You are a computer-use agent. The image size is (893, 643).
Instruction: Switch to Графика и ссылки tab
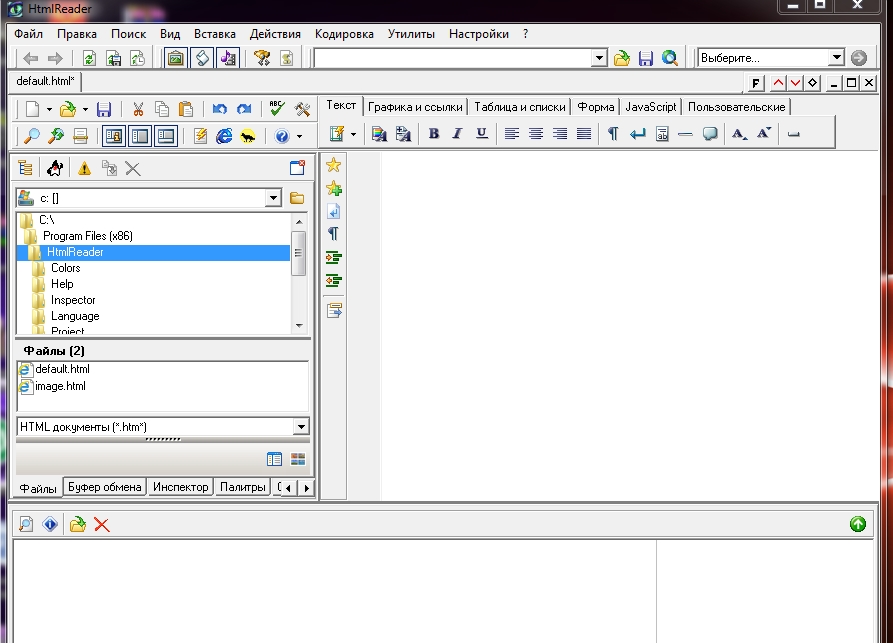click(x=415, y=107)
